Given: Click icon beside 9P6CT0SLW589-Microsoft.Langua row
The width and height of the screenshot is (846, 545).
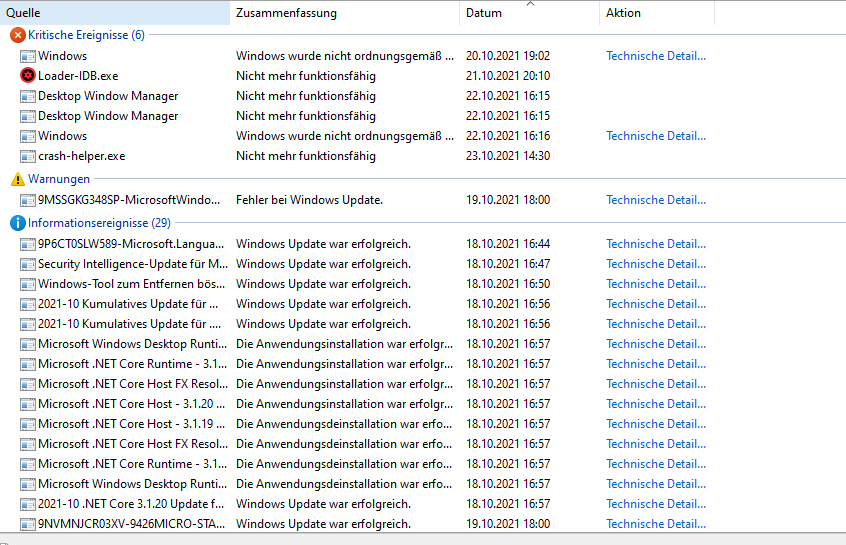Looking at the screenshot, I should click(x=28, y=244).
